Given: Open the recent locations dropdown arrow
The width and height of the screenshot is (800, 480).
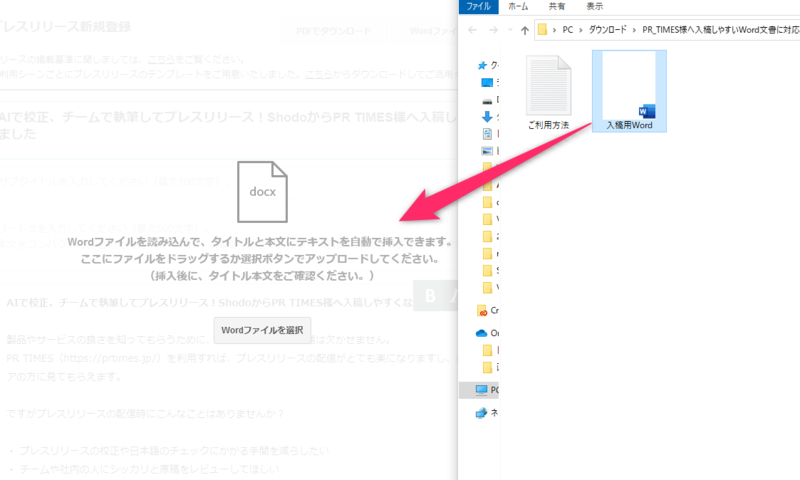Looking at the screenshot, I should [x=510, y=30].
